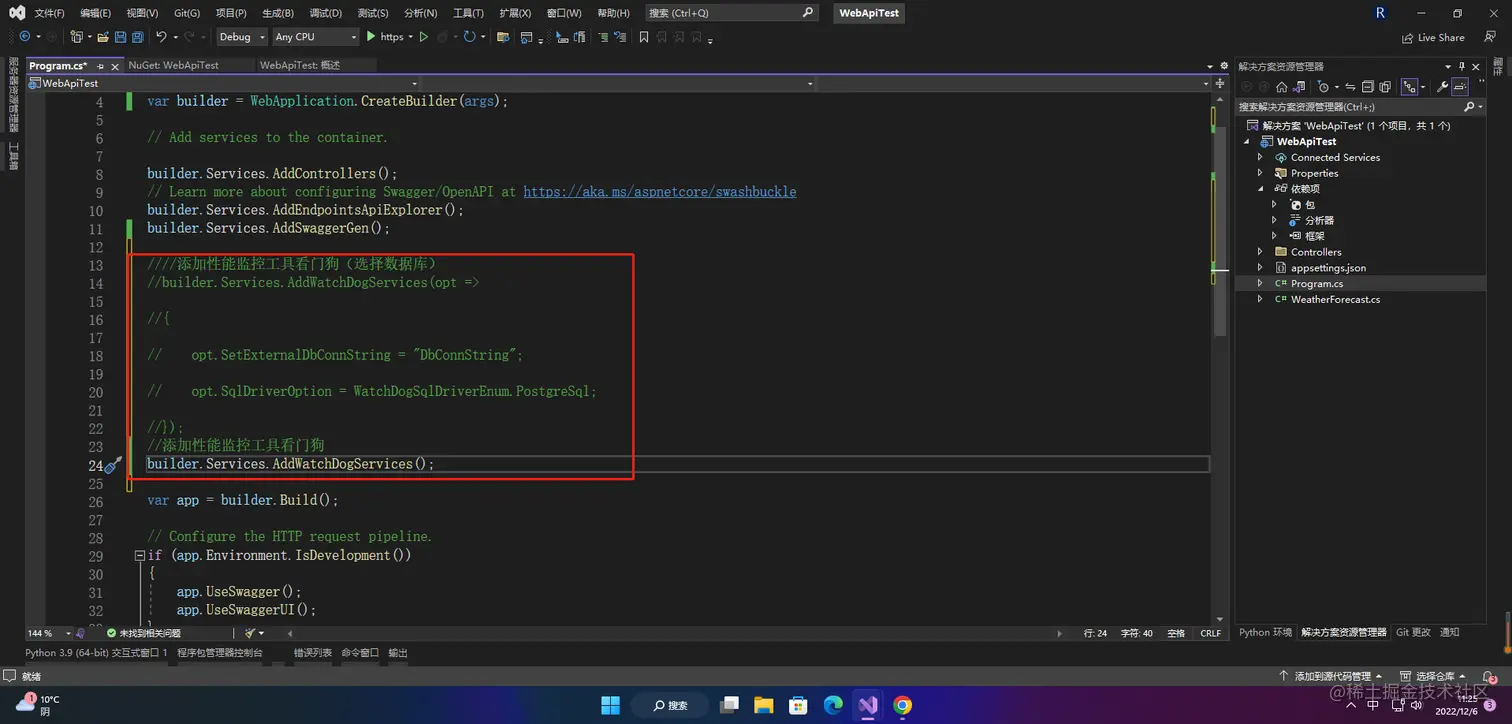The image size is (1512, 724).
Task: Open Google Chrome from the taskbar
Action: point(902,705)
